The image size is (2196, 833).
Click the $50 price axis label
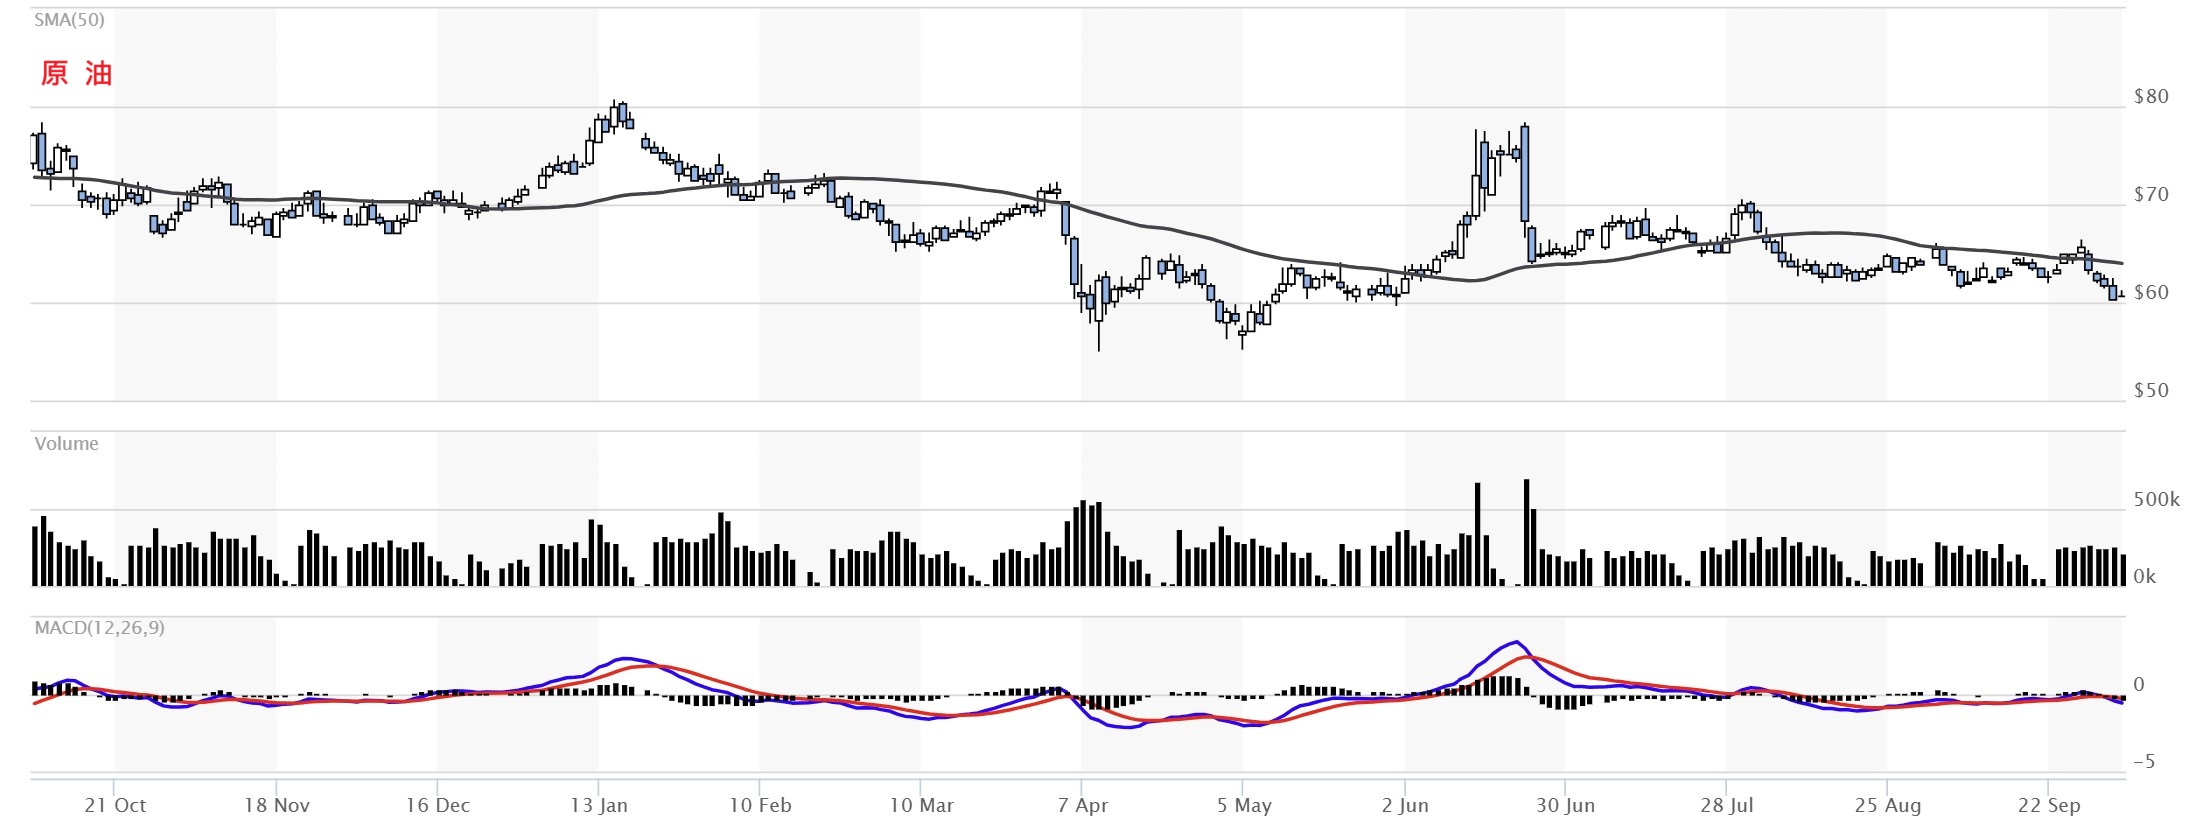point(2150,391)
